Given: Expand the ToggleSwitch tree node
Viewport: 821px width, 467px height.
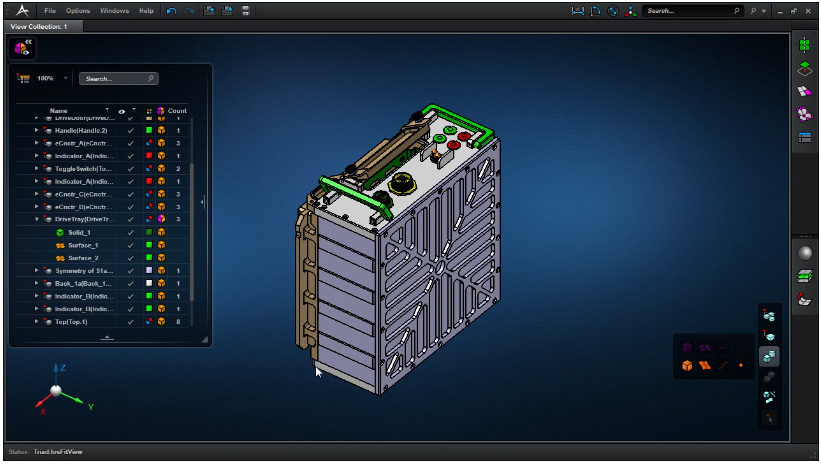Looking at the screenshot, I should tap(36, 169).
